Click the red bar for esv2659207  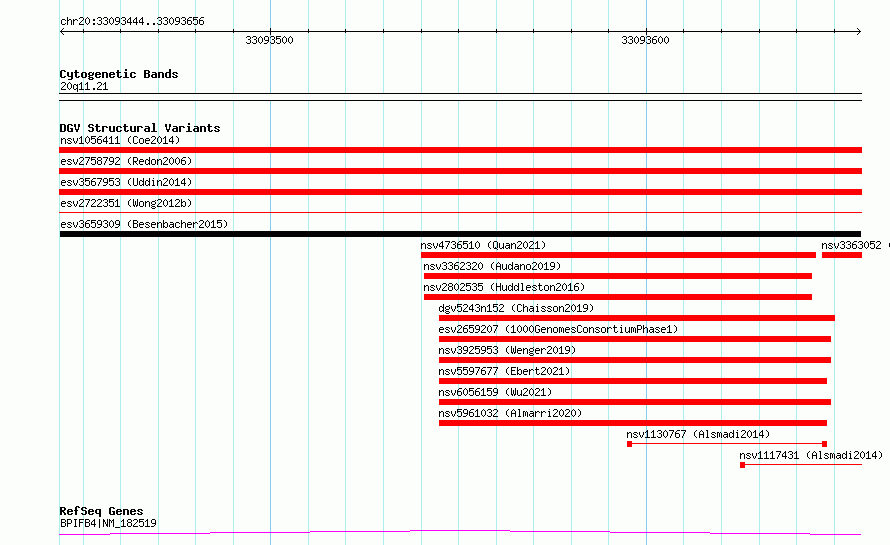pos(635,339)
